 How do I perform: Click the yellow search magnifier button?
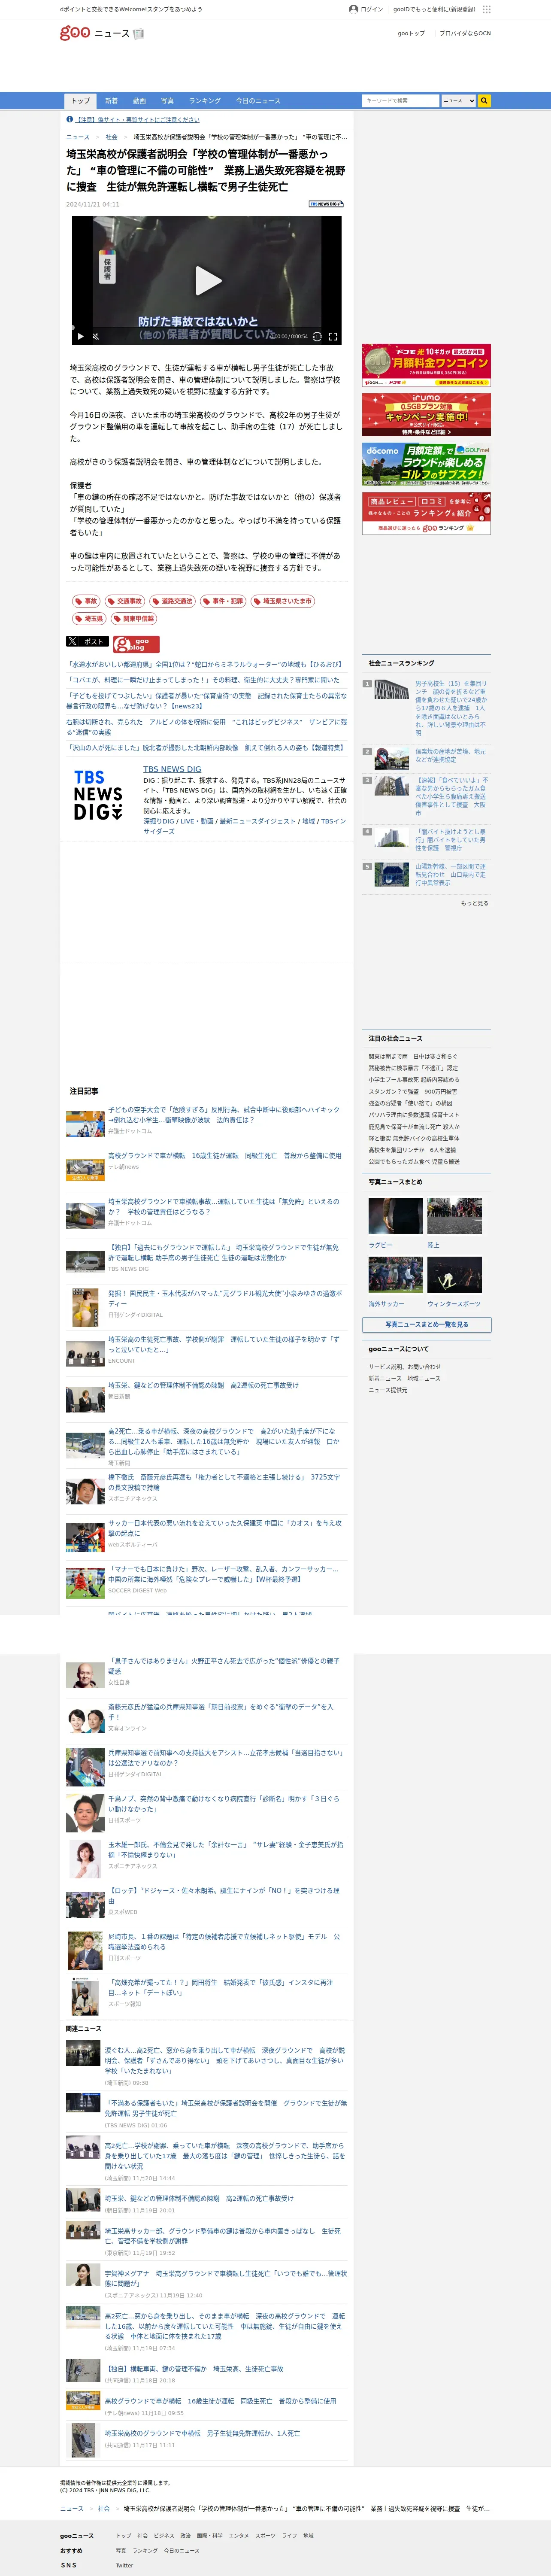click(x=484, y=101)
